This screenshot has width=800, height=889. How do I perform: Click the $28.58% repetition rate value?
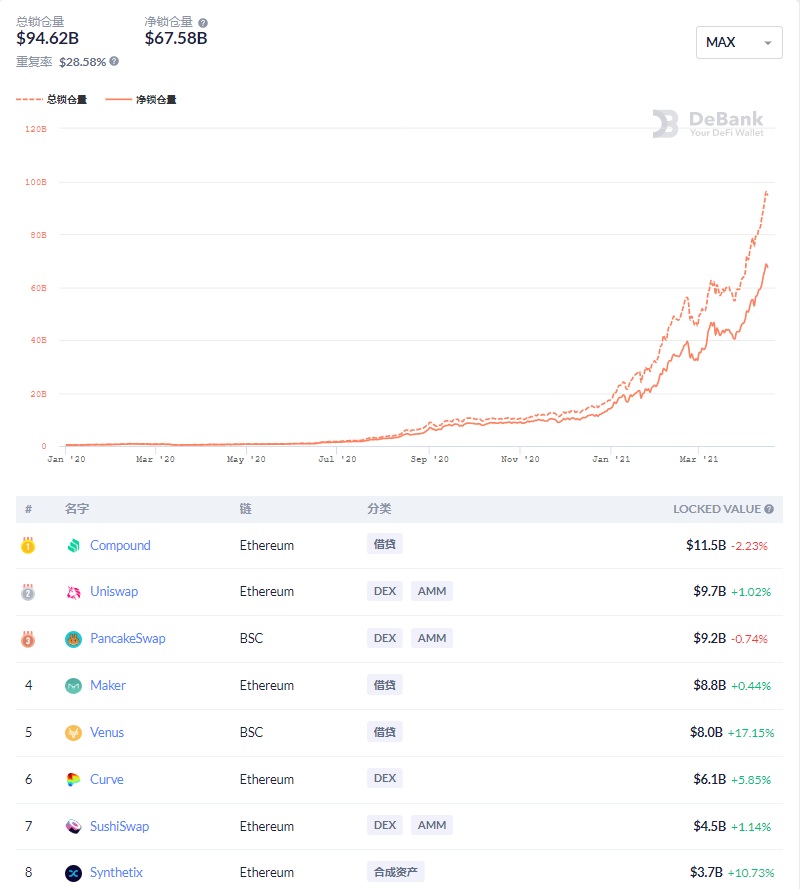(x=83, y=62)
